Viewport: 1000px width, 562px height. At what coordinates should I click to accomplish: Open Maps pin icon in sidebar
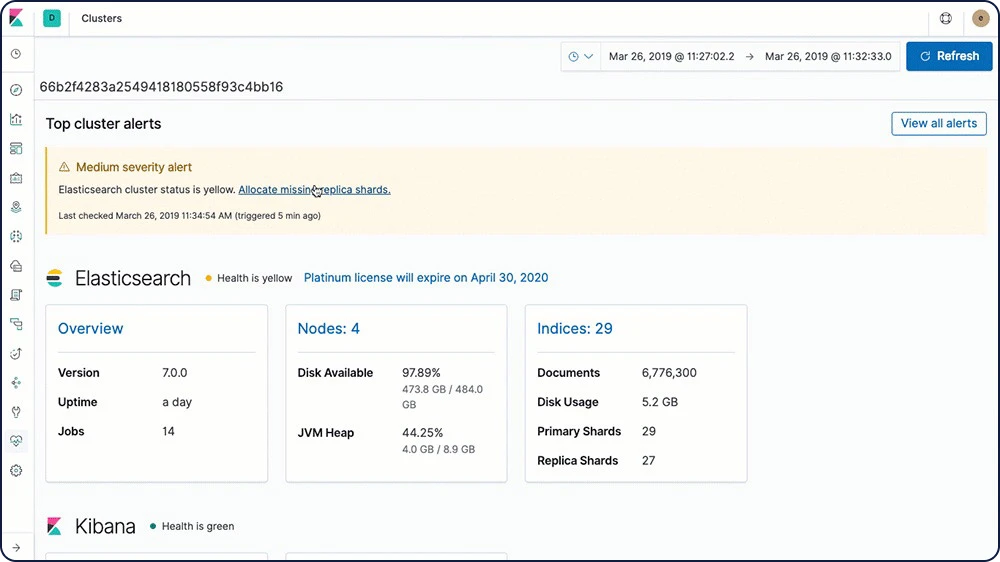coord(16,207)
